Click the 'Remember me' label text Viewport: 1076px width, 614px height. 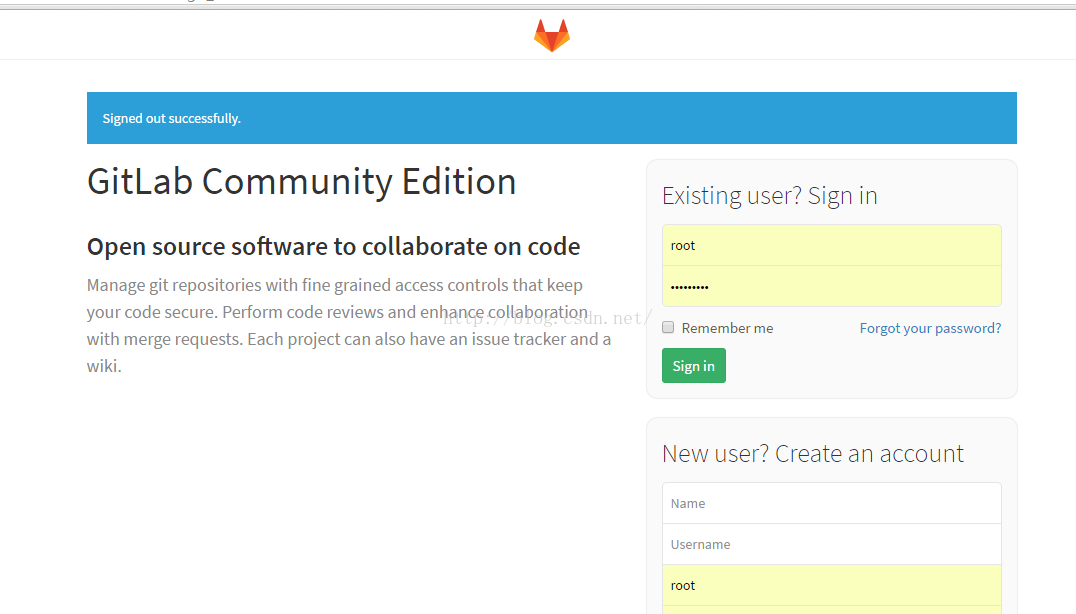[727, 328]
